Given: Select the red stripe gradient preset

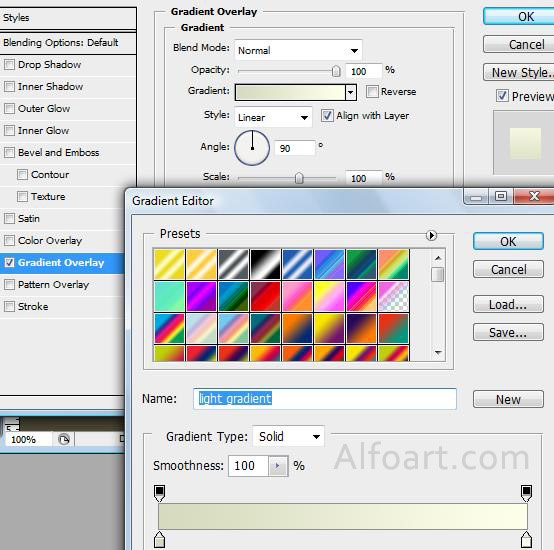Looking at the screenshot, I should coord(265,296).
